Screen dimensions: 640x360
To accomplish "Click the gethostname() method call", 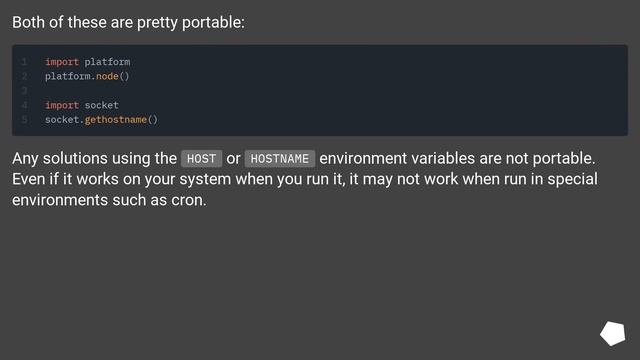I will tap(121, 120).
